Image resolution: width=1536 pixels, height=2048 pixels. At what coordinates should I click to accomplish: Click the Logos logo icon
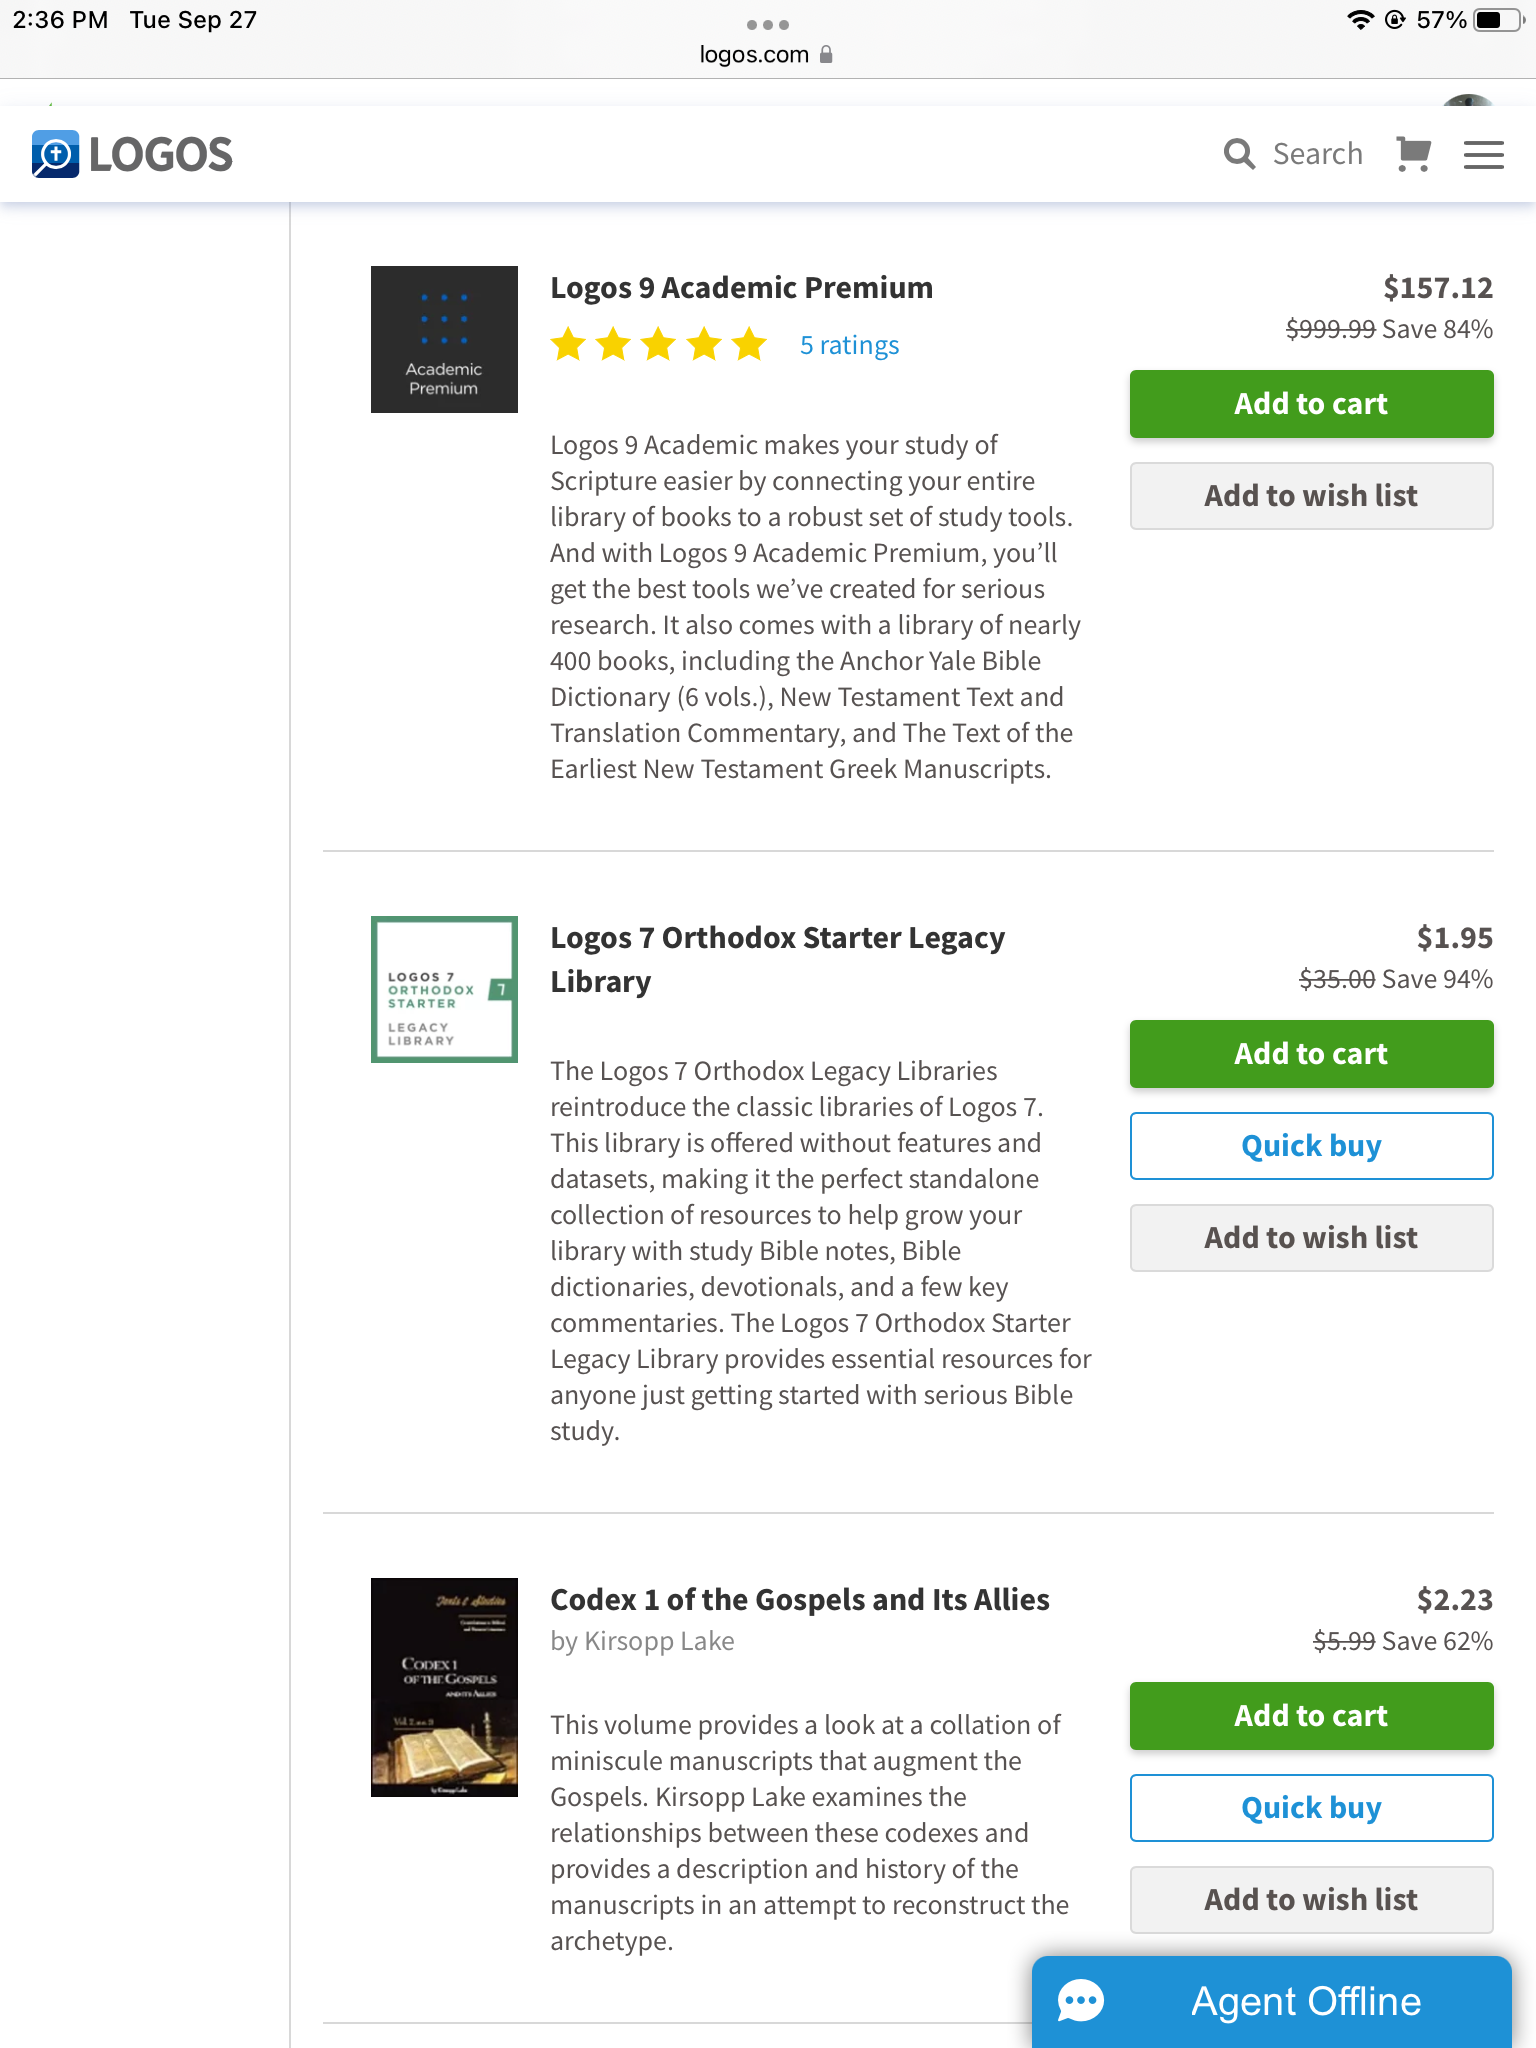pos(56,154)
